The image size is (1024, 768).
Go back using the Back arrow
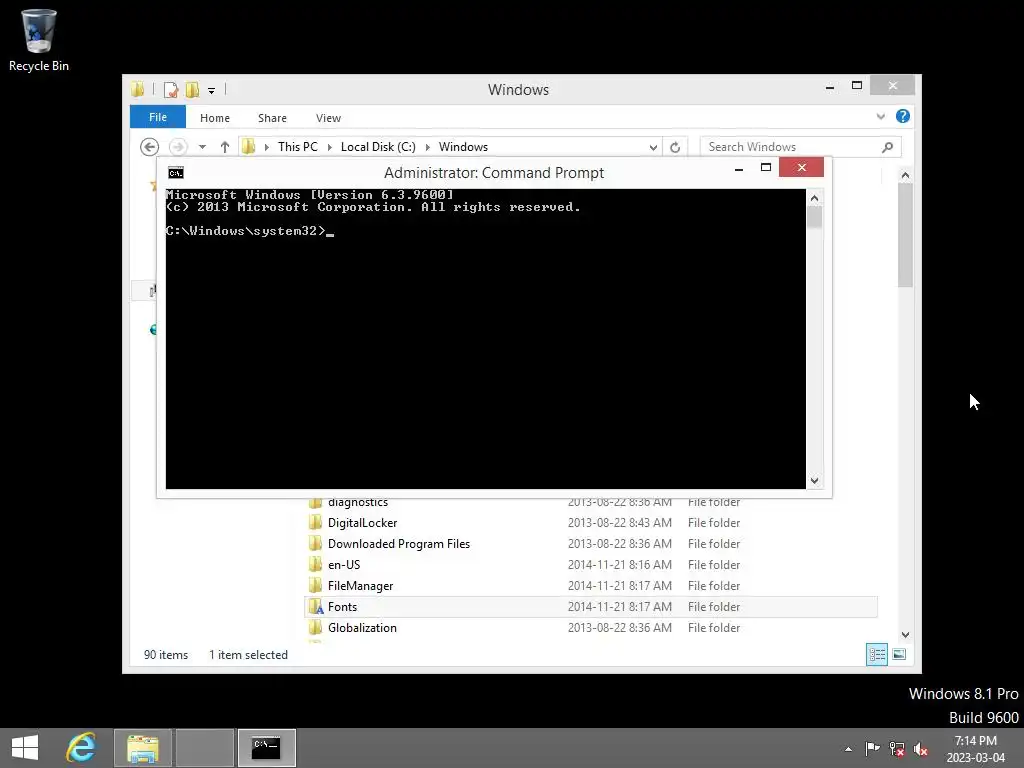point(150,147)
